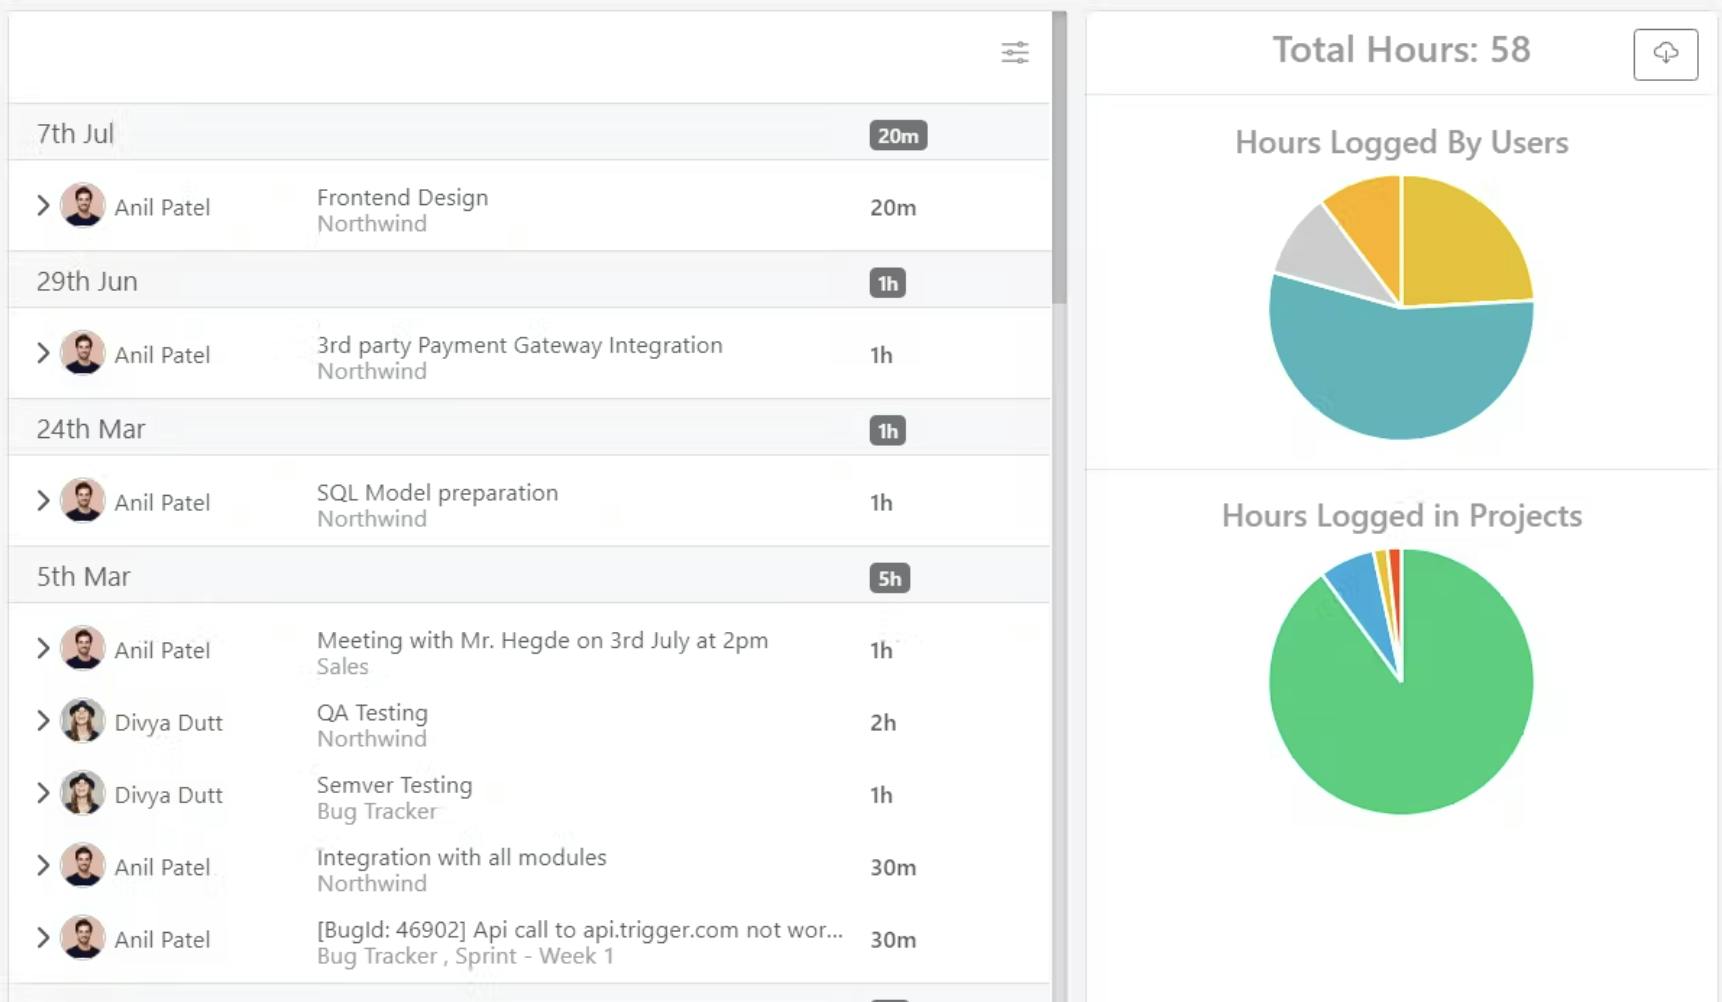The height and width of the screenshot is (1002, 1722).
Task: Click the 1h badge next to 29th Jun
Action: 888,283
